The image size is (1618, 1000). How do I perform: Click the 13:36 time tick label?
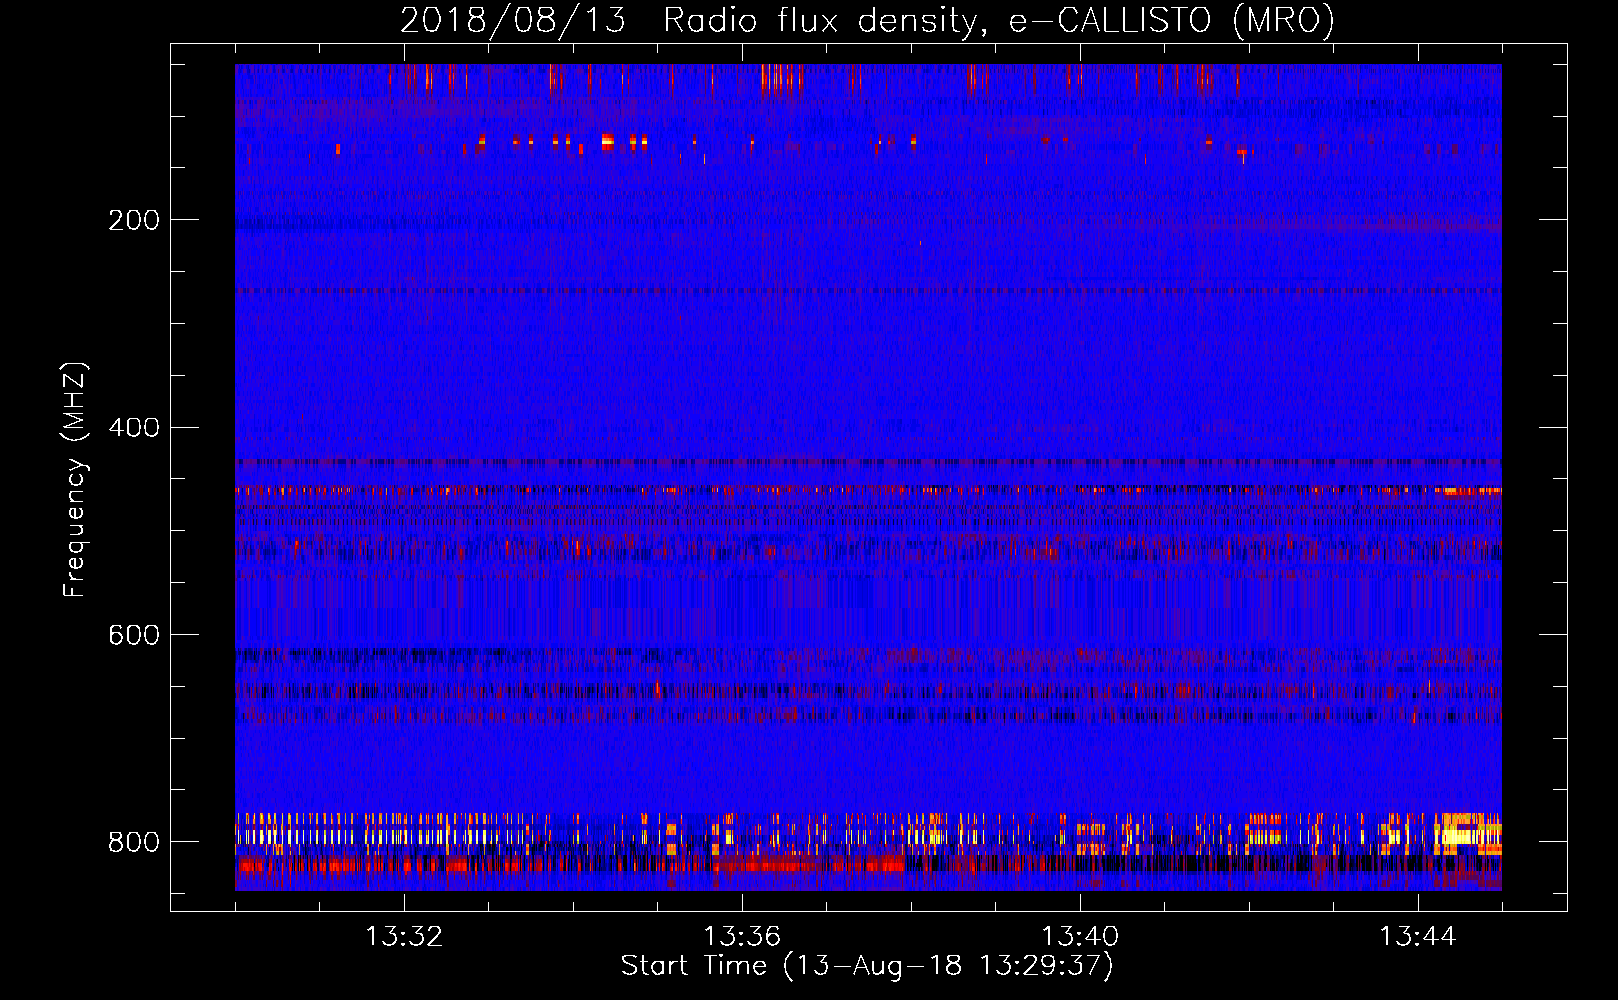point(742,937)
